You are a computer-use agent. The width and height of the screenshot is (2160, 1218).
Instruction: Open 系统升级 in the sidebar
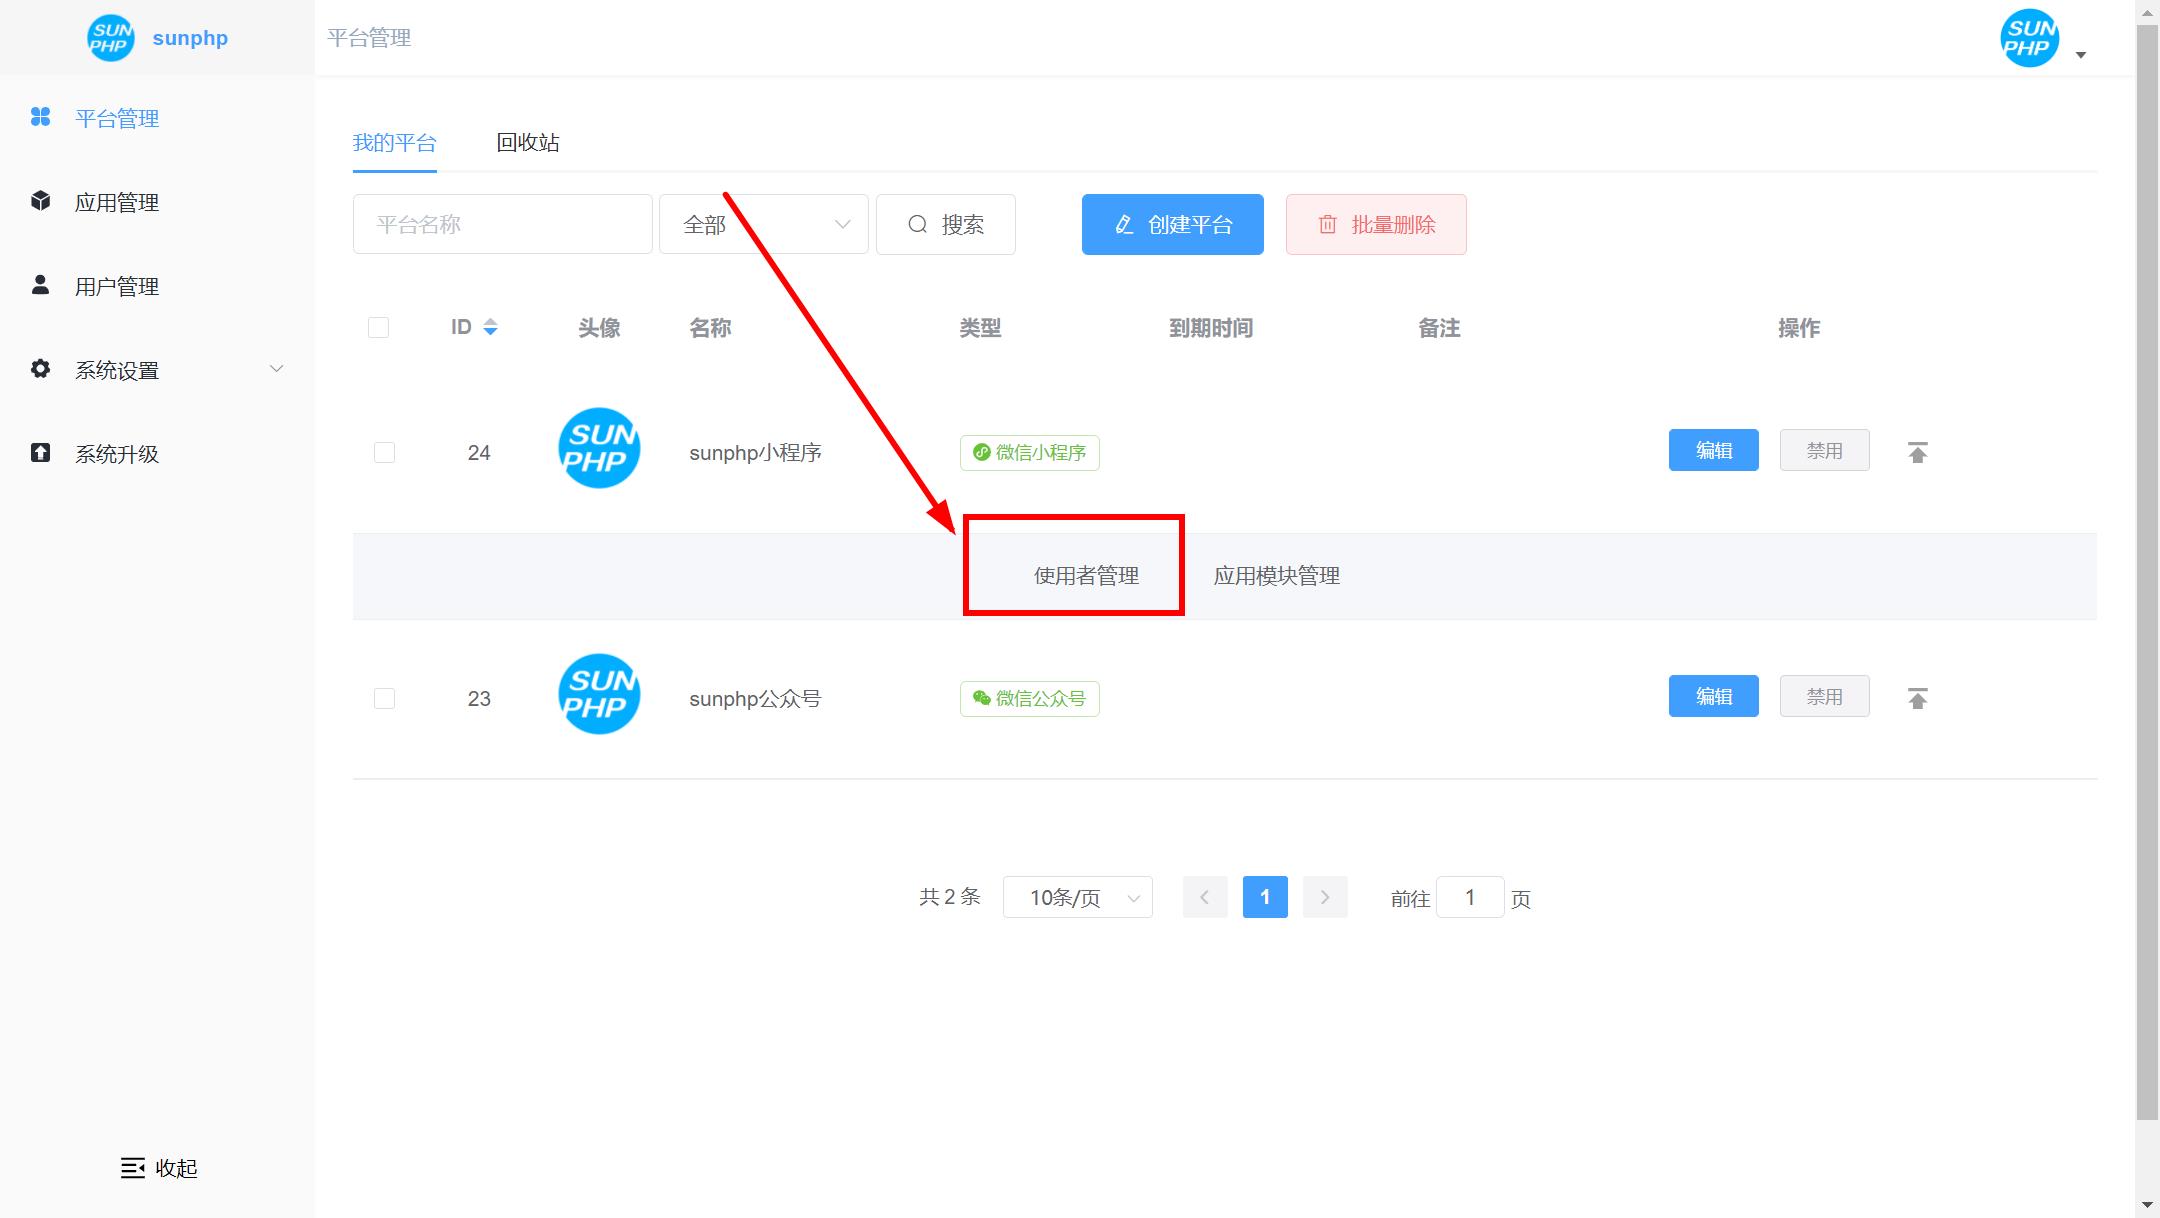click(117, 454)
